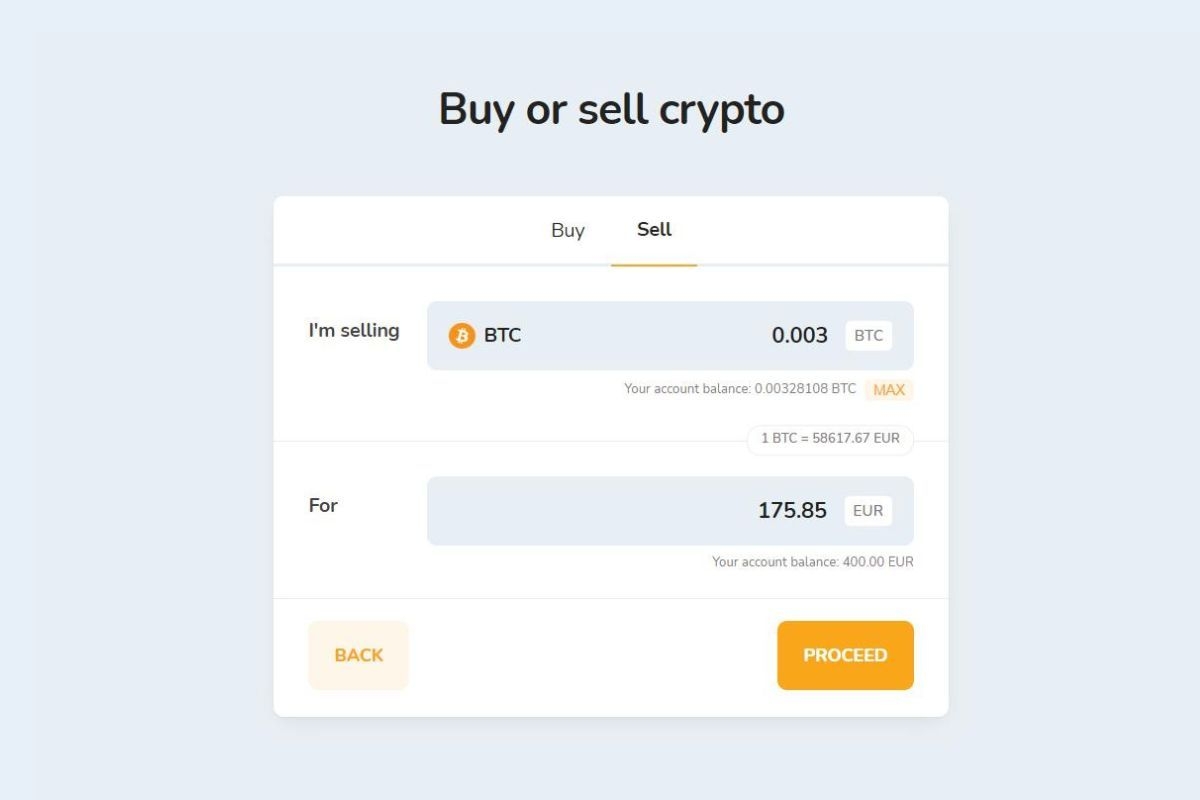This screenshot has height=800, width=1200.
Task: Switch to the Buy tab
Action: [568, 231]
